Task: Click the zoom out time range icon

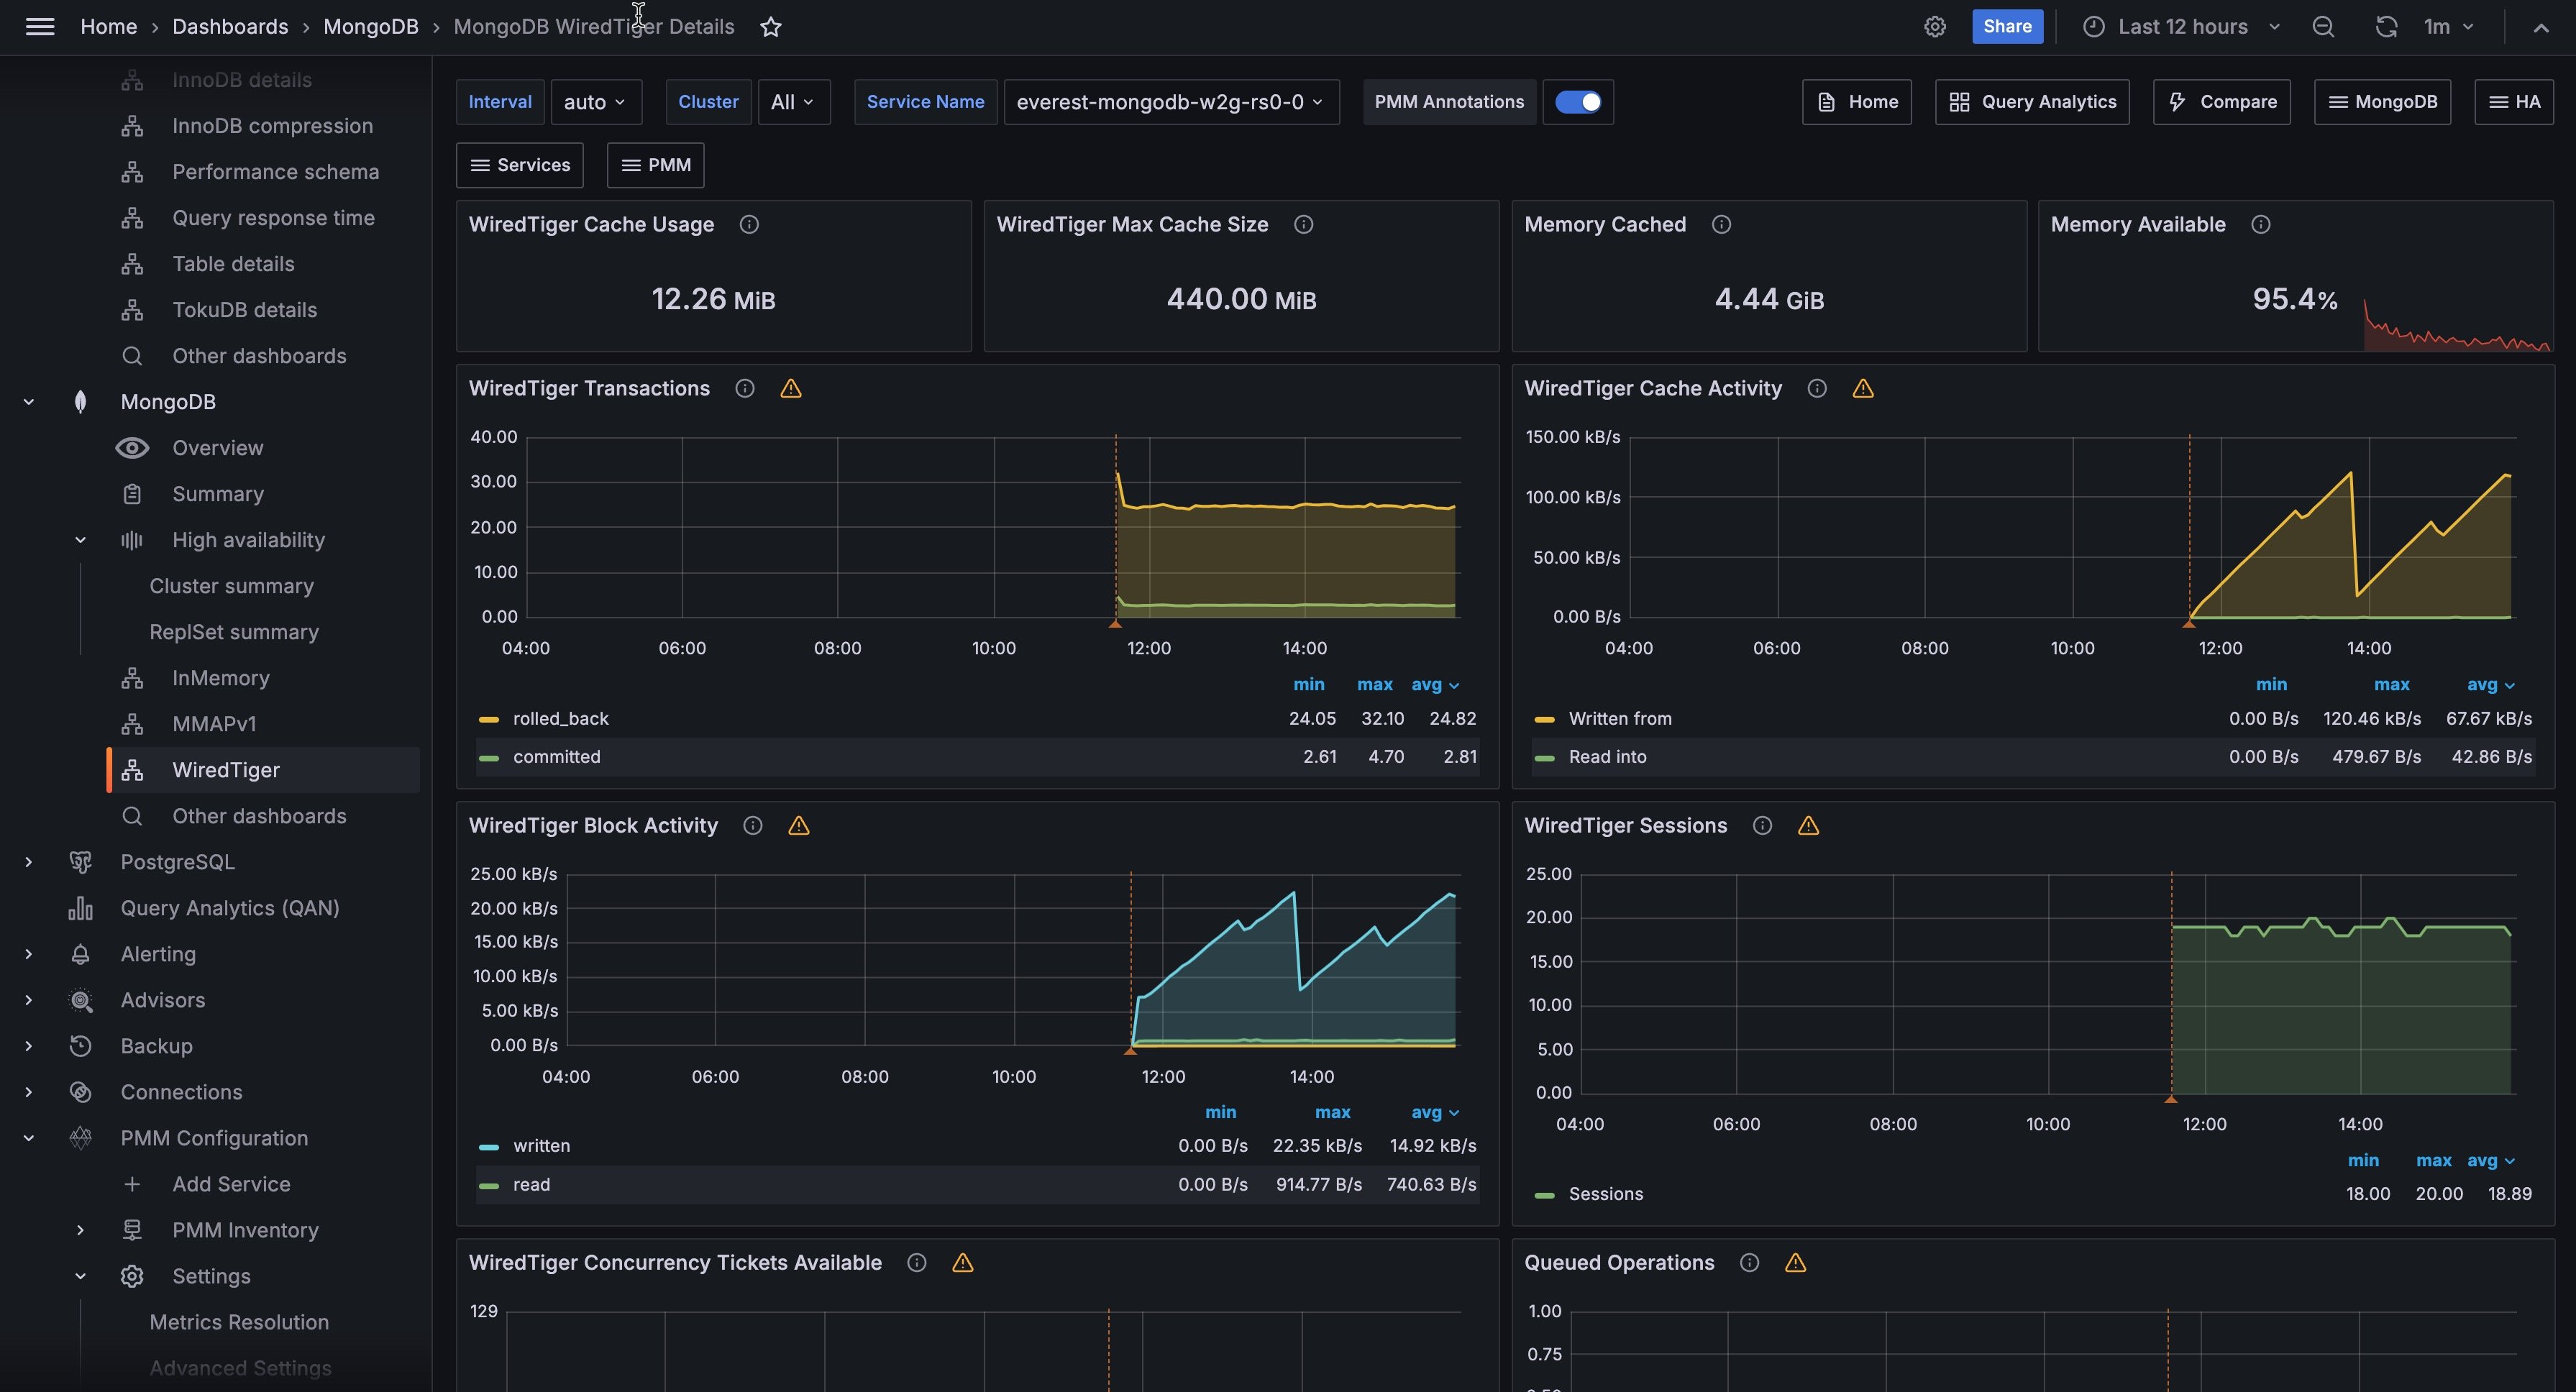Action: point(2323,27)
